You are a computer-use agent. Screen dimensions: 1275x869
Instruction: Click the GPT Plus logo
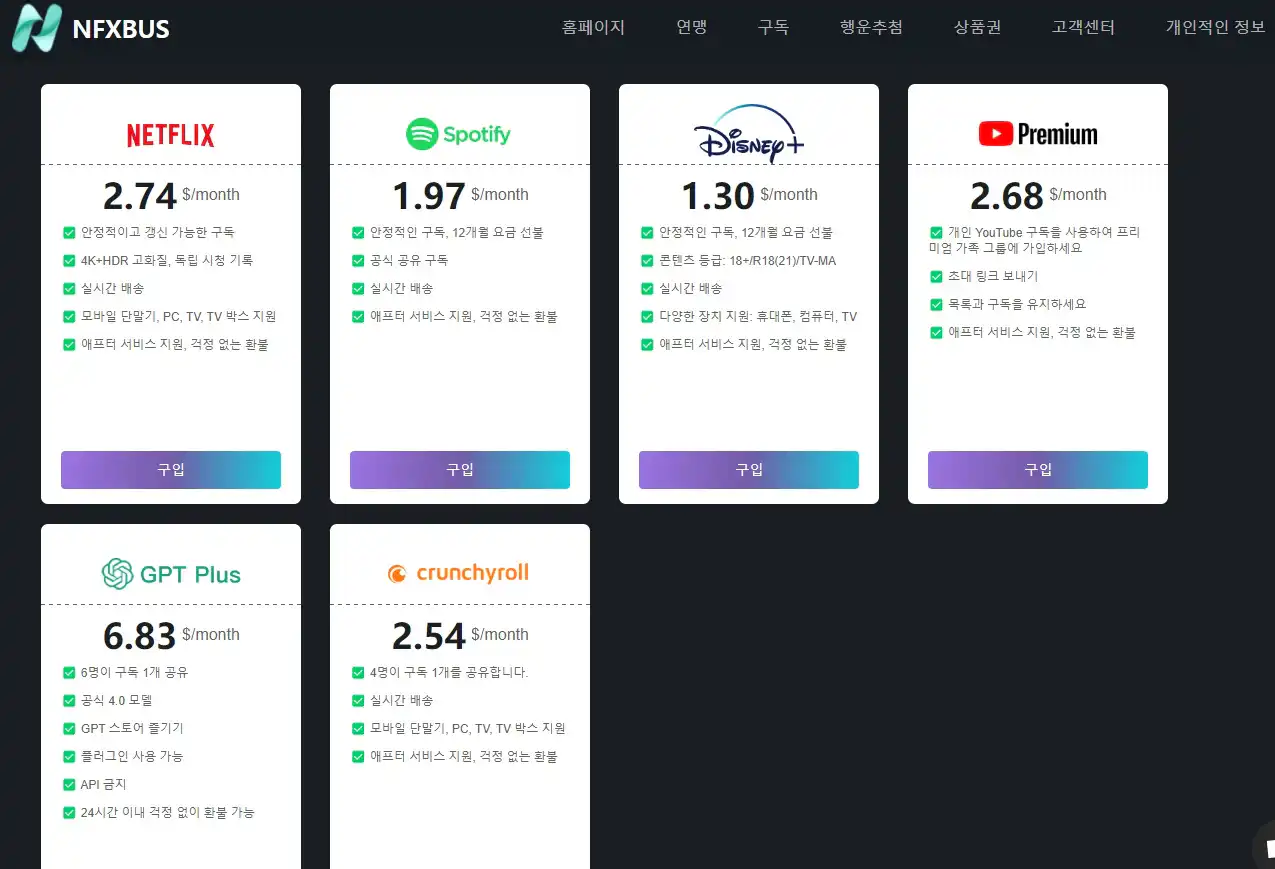point(171,574)
